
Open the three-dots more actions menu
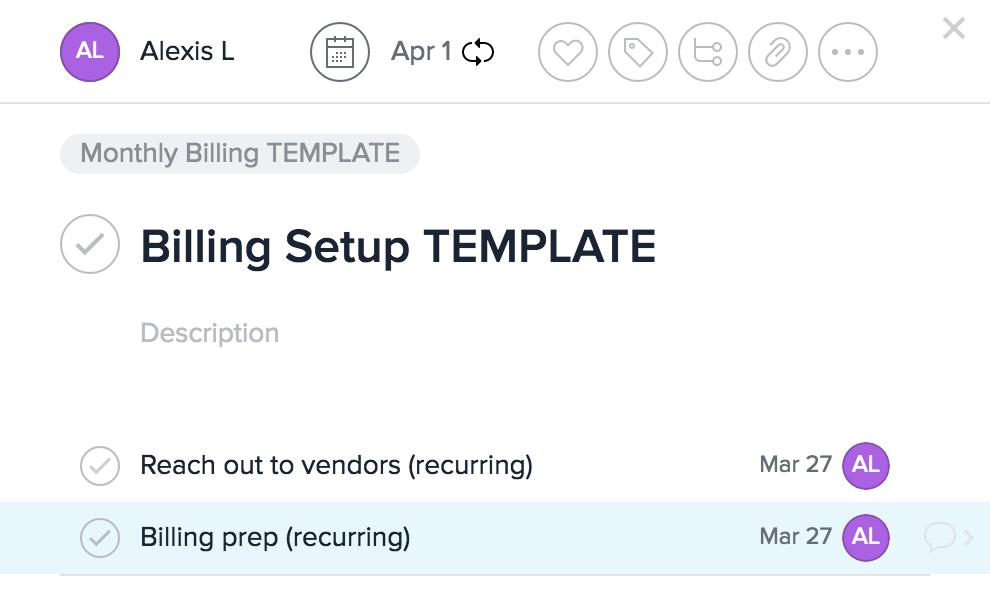coord(848,52)
